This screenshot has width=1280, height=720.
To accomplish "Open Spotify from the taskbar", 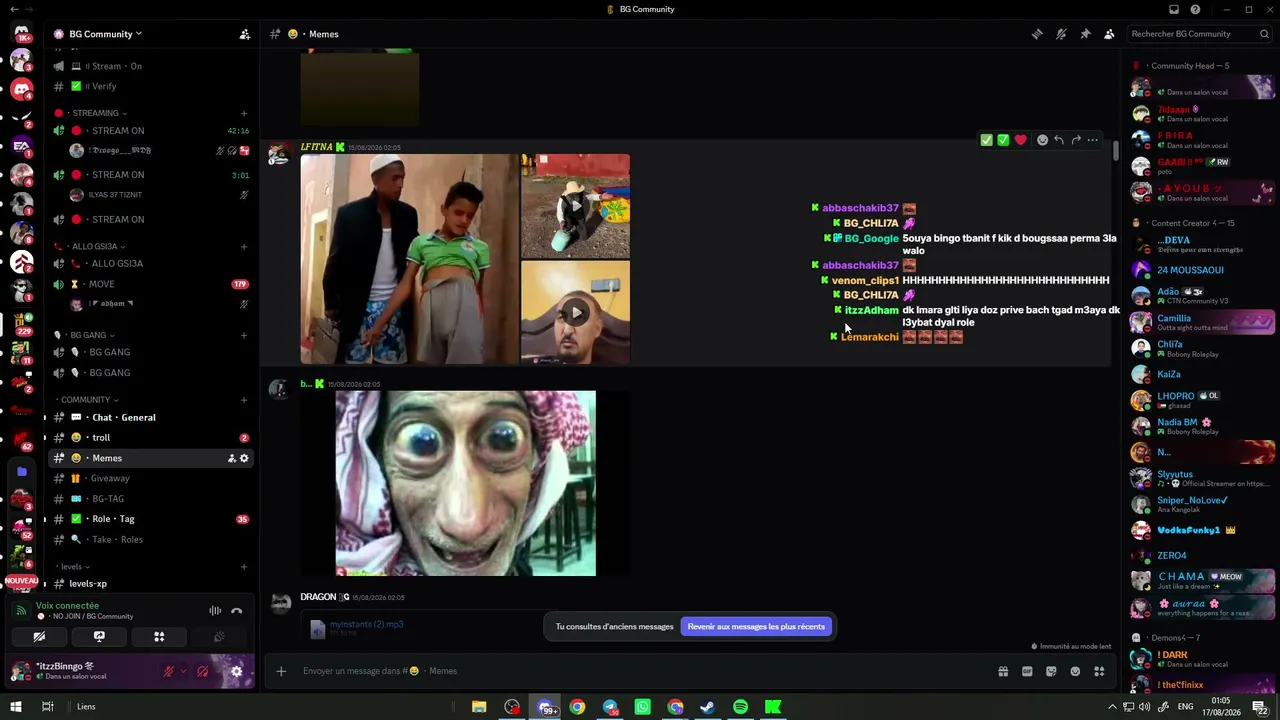I will [x=740, y=707].
